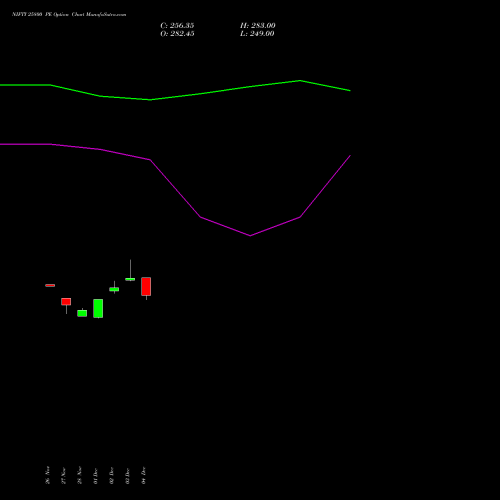
Task: Click the red candlestick for 27 Nov
Action: click(x=66, y=302)
